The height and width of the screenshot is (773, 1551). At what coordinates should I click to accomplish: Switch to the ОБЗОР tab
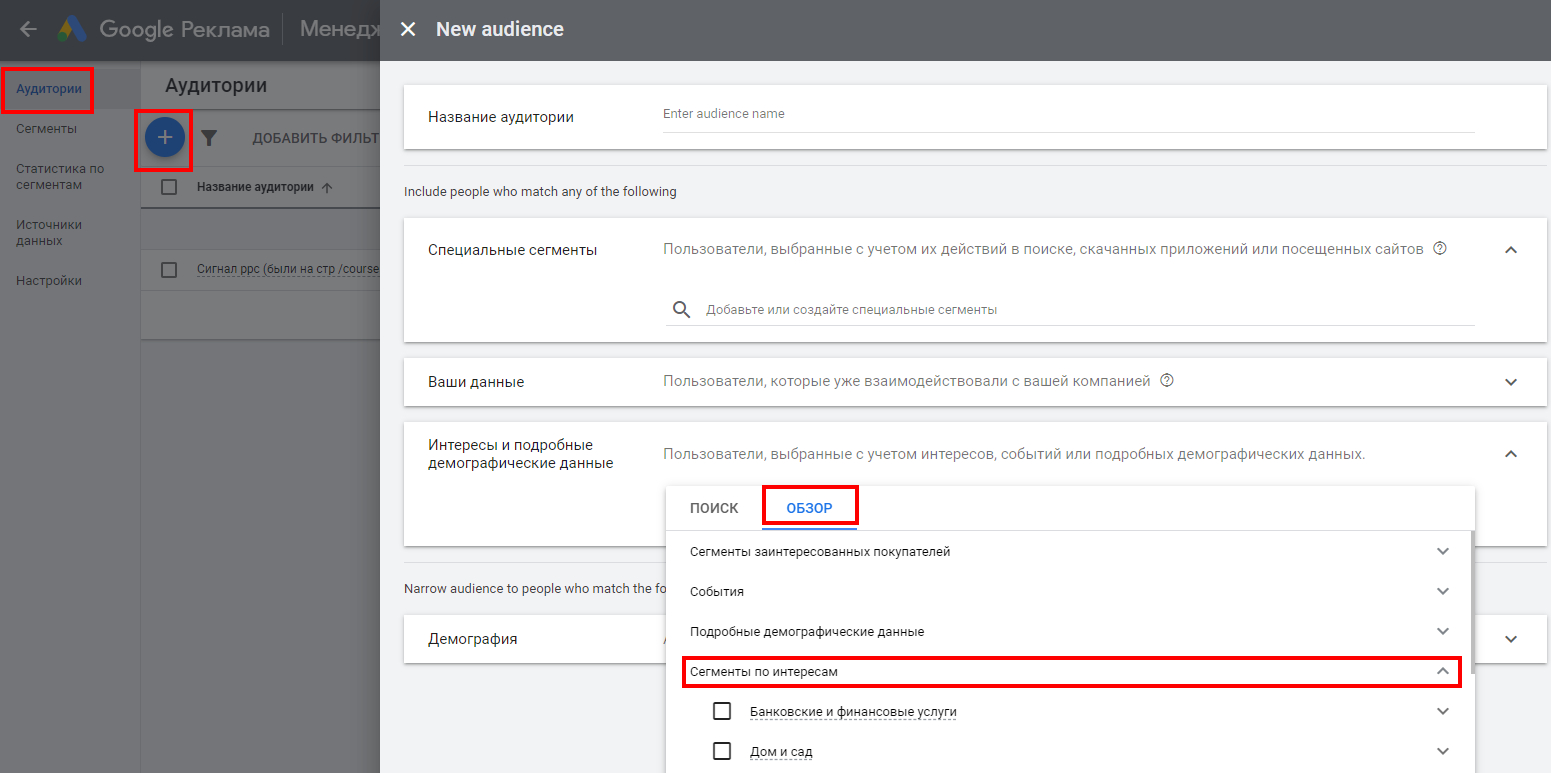(x=809, y=508)
